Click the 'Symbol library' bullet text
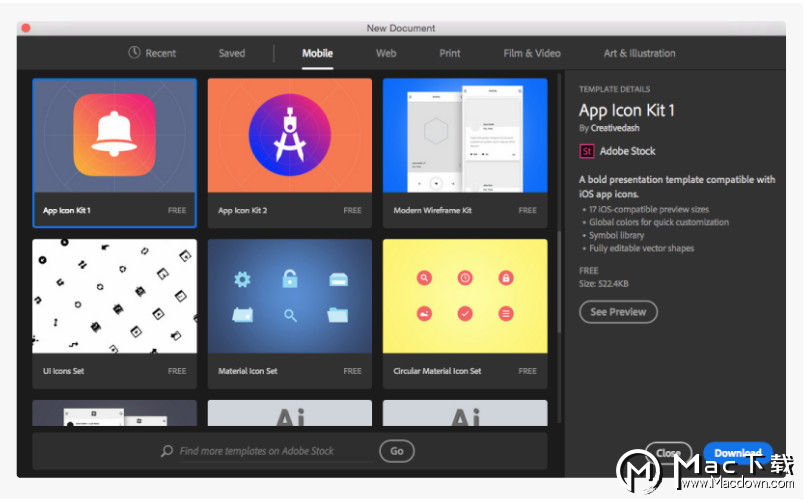804x500 pixels. [616, 235]
